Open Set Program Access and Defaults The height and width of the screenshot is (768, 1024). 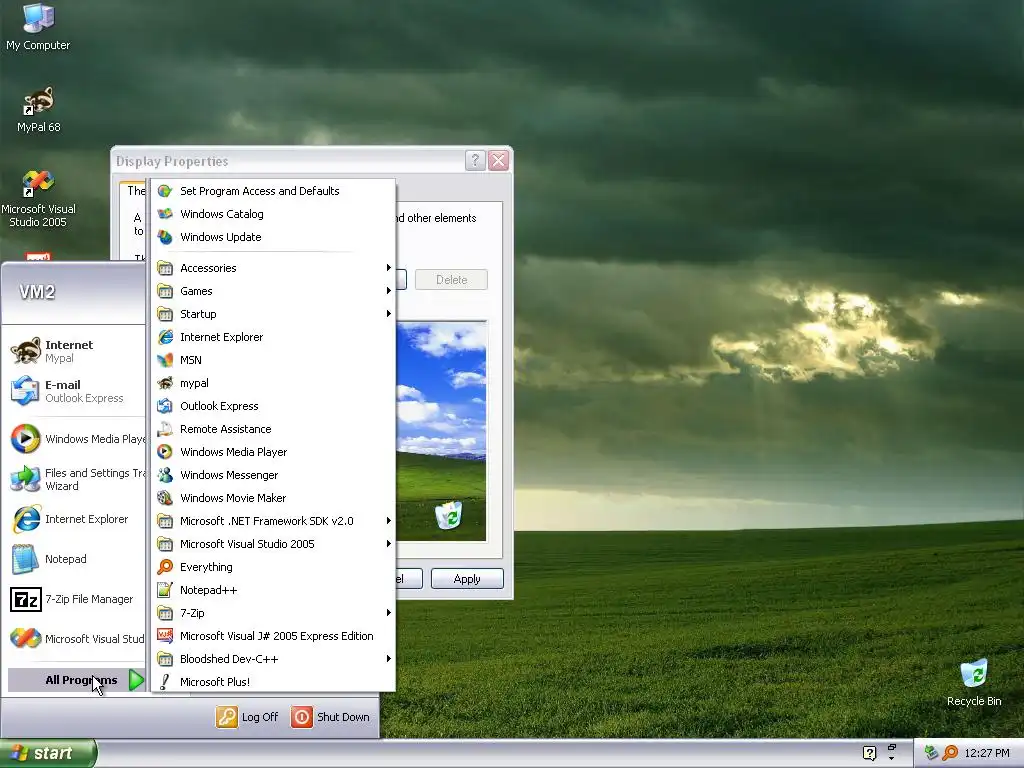coord(273,191)
